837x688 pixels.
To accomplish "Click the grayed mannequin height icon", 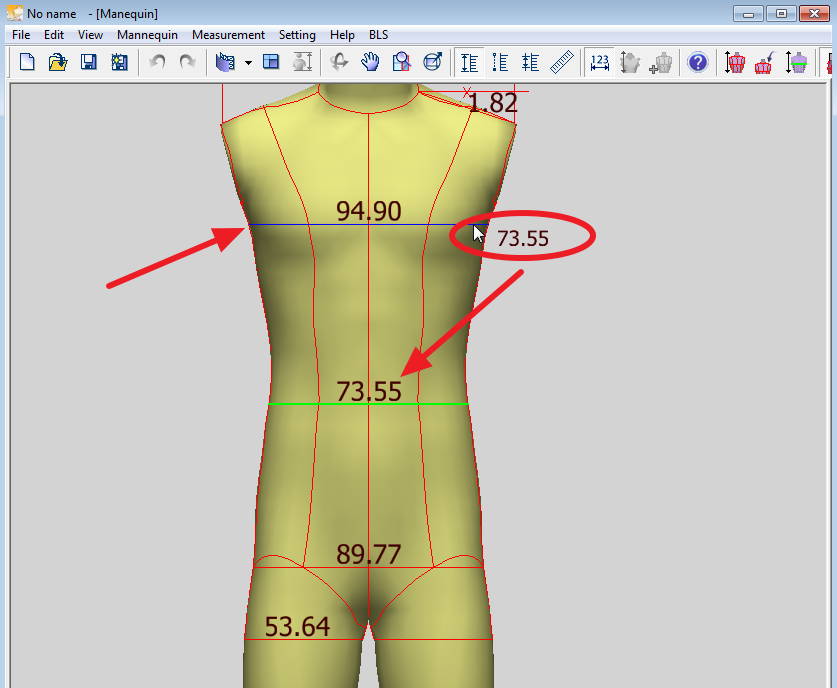I will tap(302, 62).
